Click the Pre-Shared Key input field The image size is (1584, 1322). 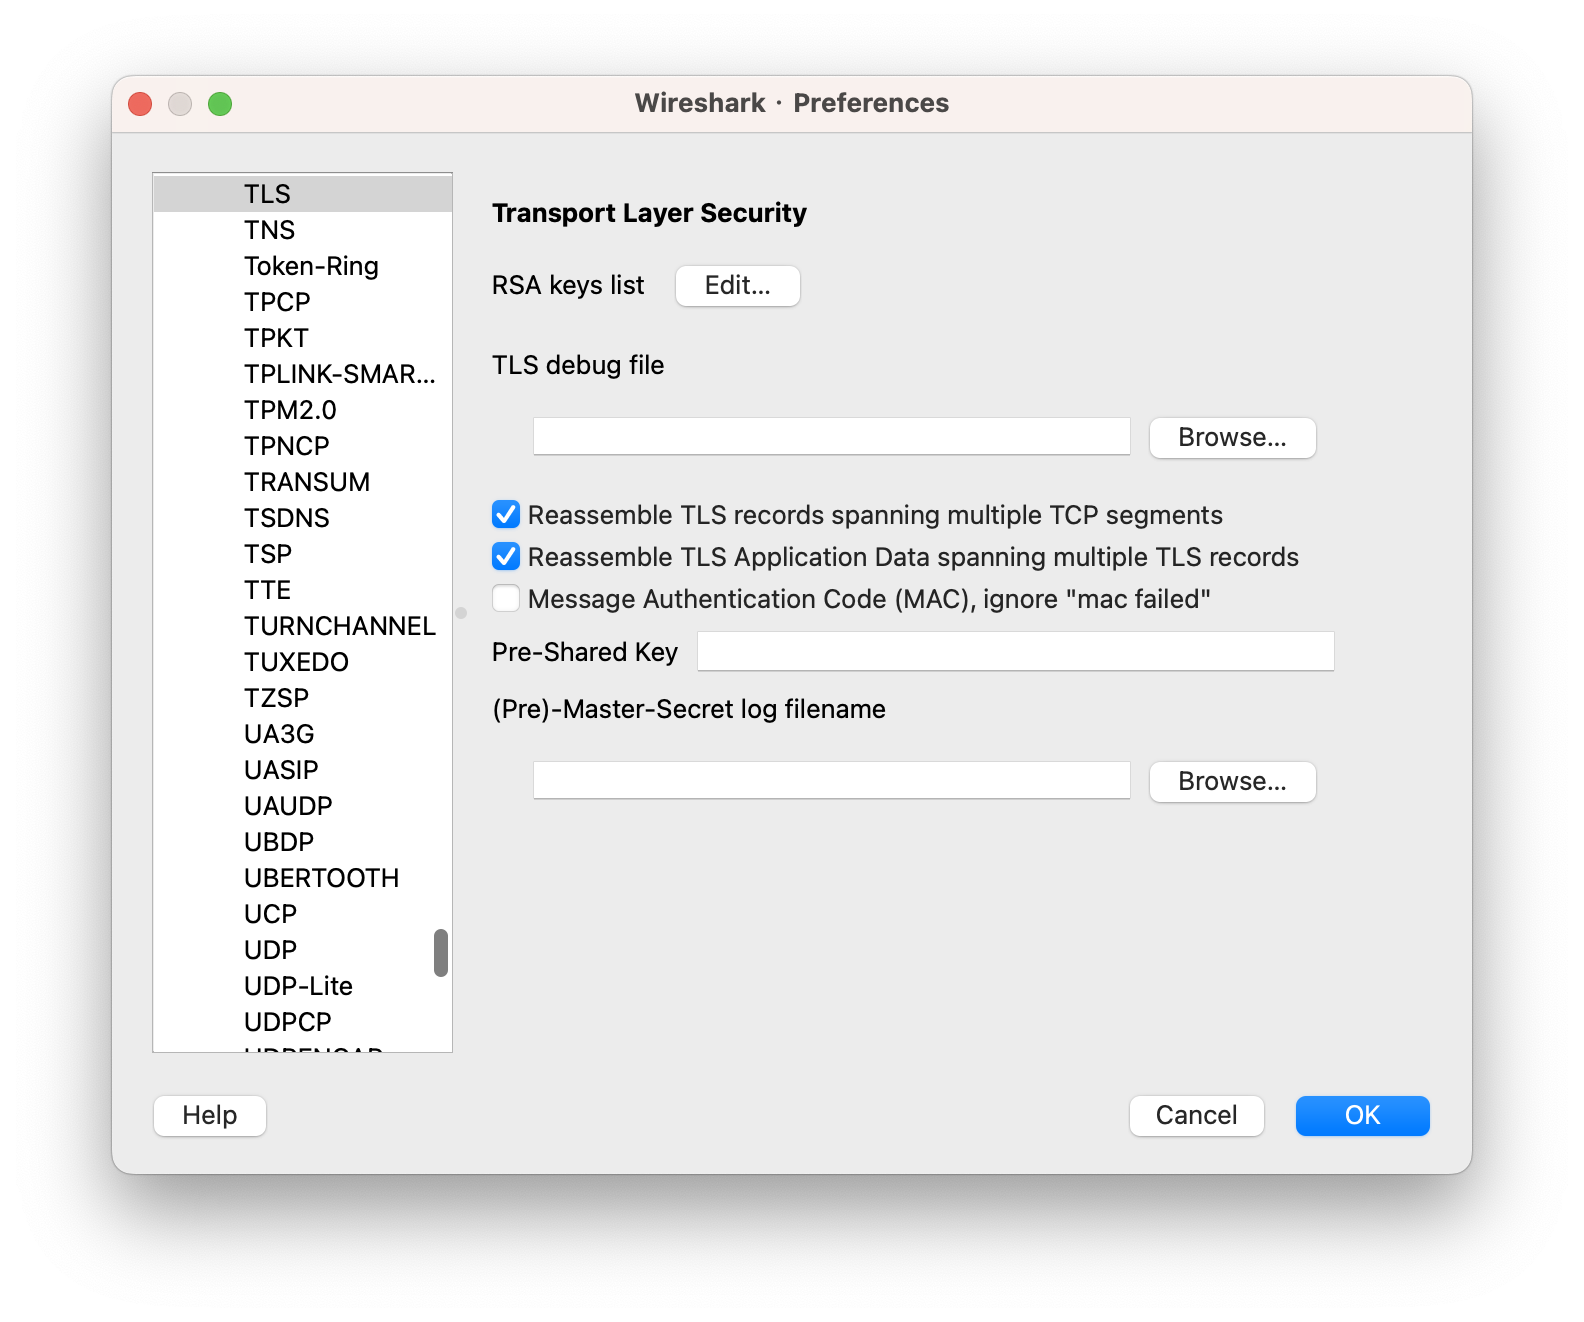tap(1015, 651)
